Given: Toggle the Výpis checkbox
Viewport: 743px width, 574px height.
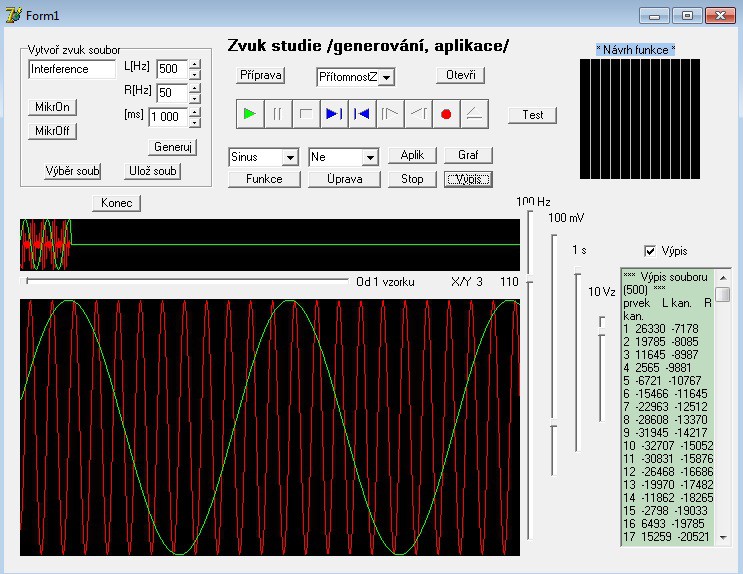Looking at the screenshot, I should coord(651,251).
